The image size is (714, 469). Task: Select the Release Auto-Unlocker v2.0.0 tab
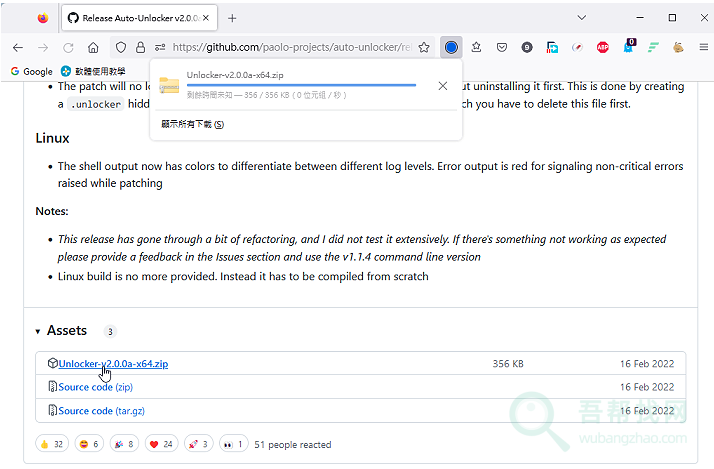[x=139, y=18]
